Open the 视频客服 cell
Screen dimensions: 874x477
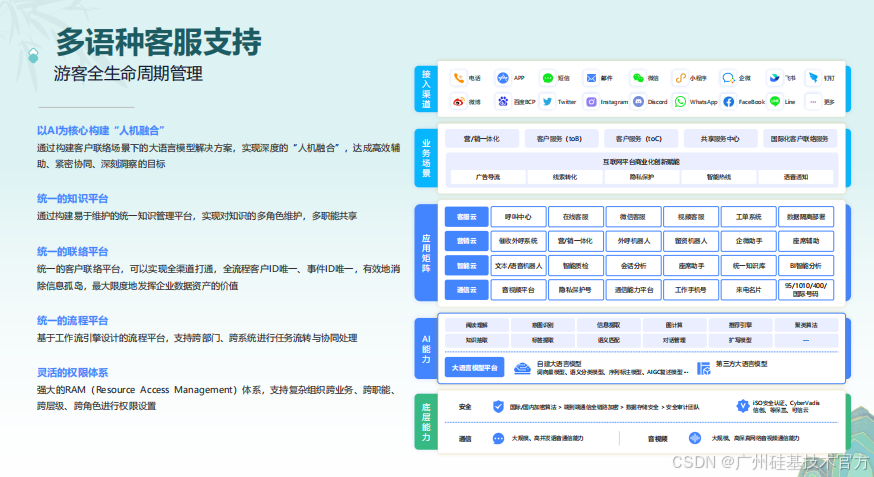click(691, 217)
